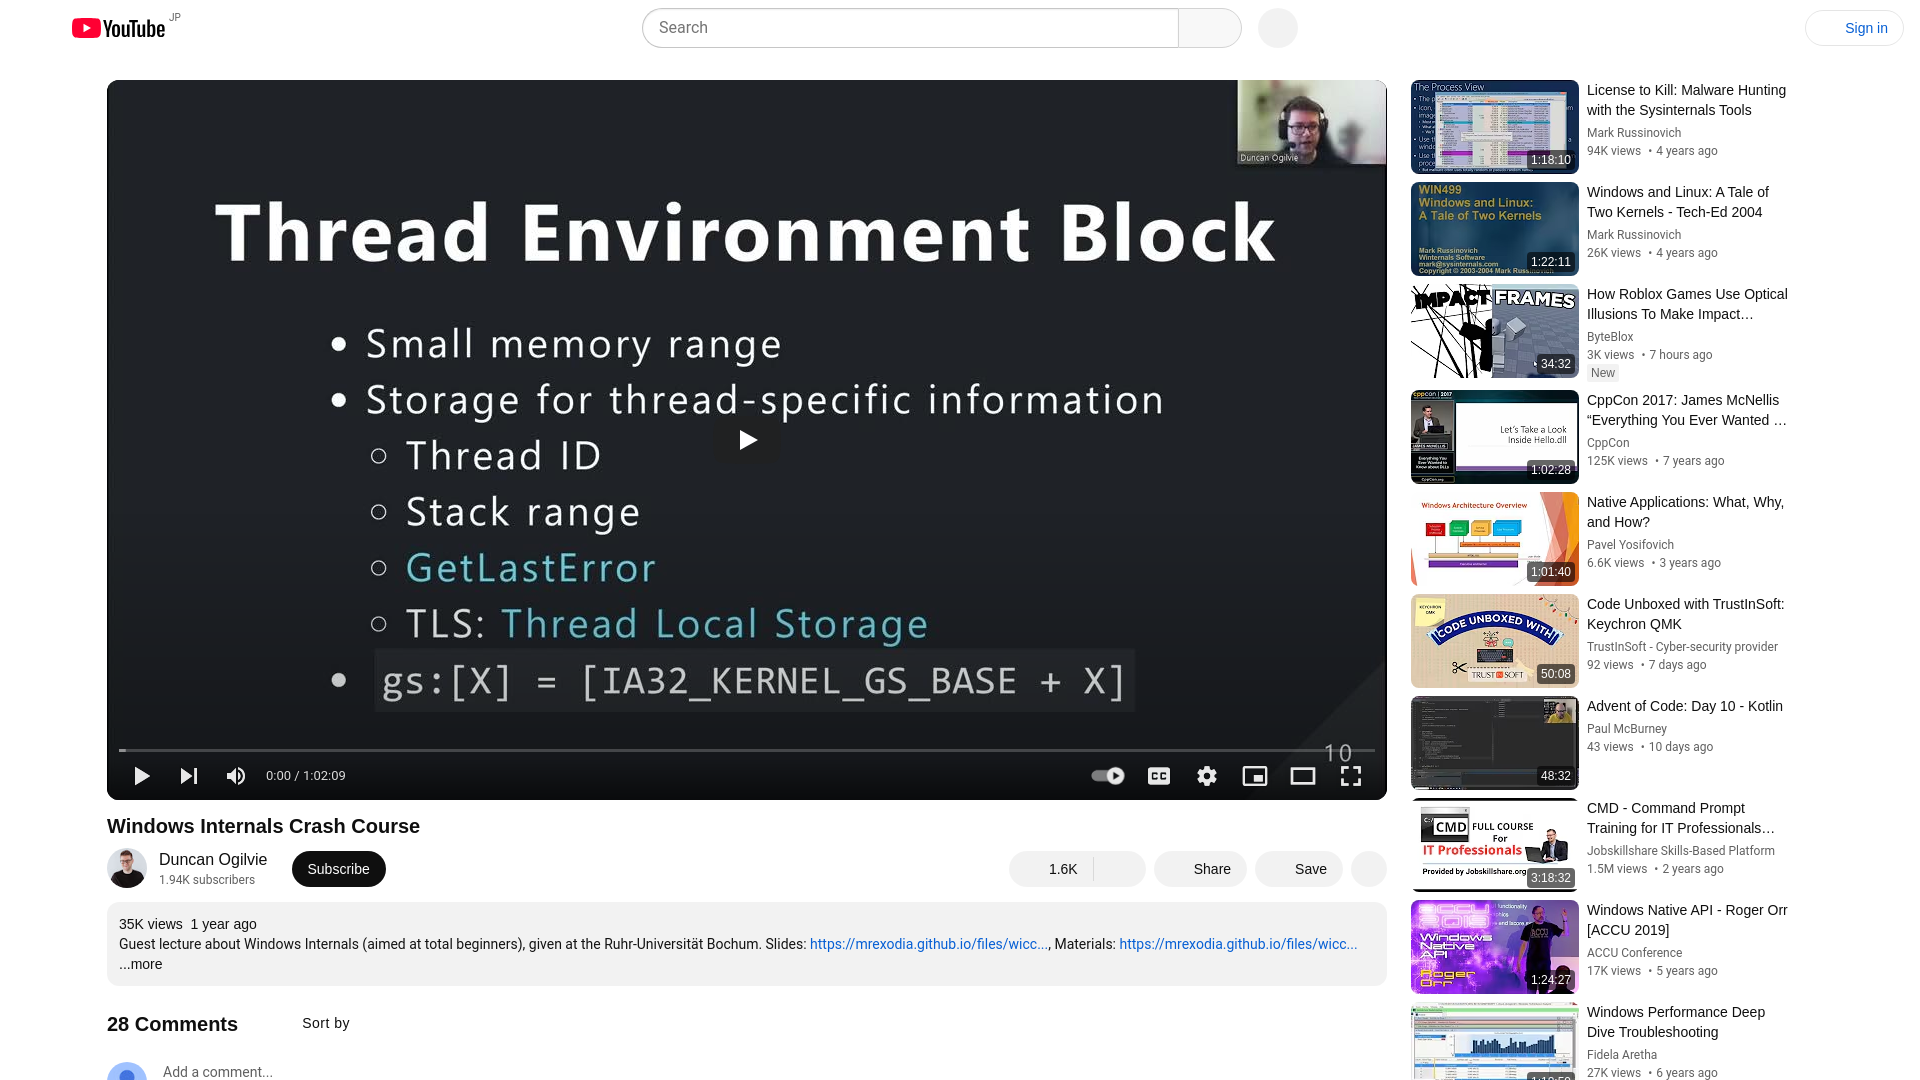Click the play/pause button
This screenshot has height=1080, width=1920.
141,775
